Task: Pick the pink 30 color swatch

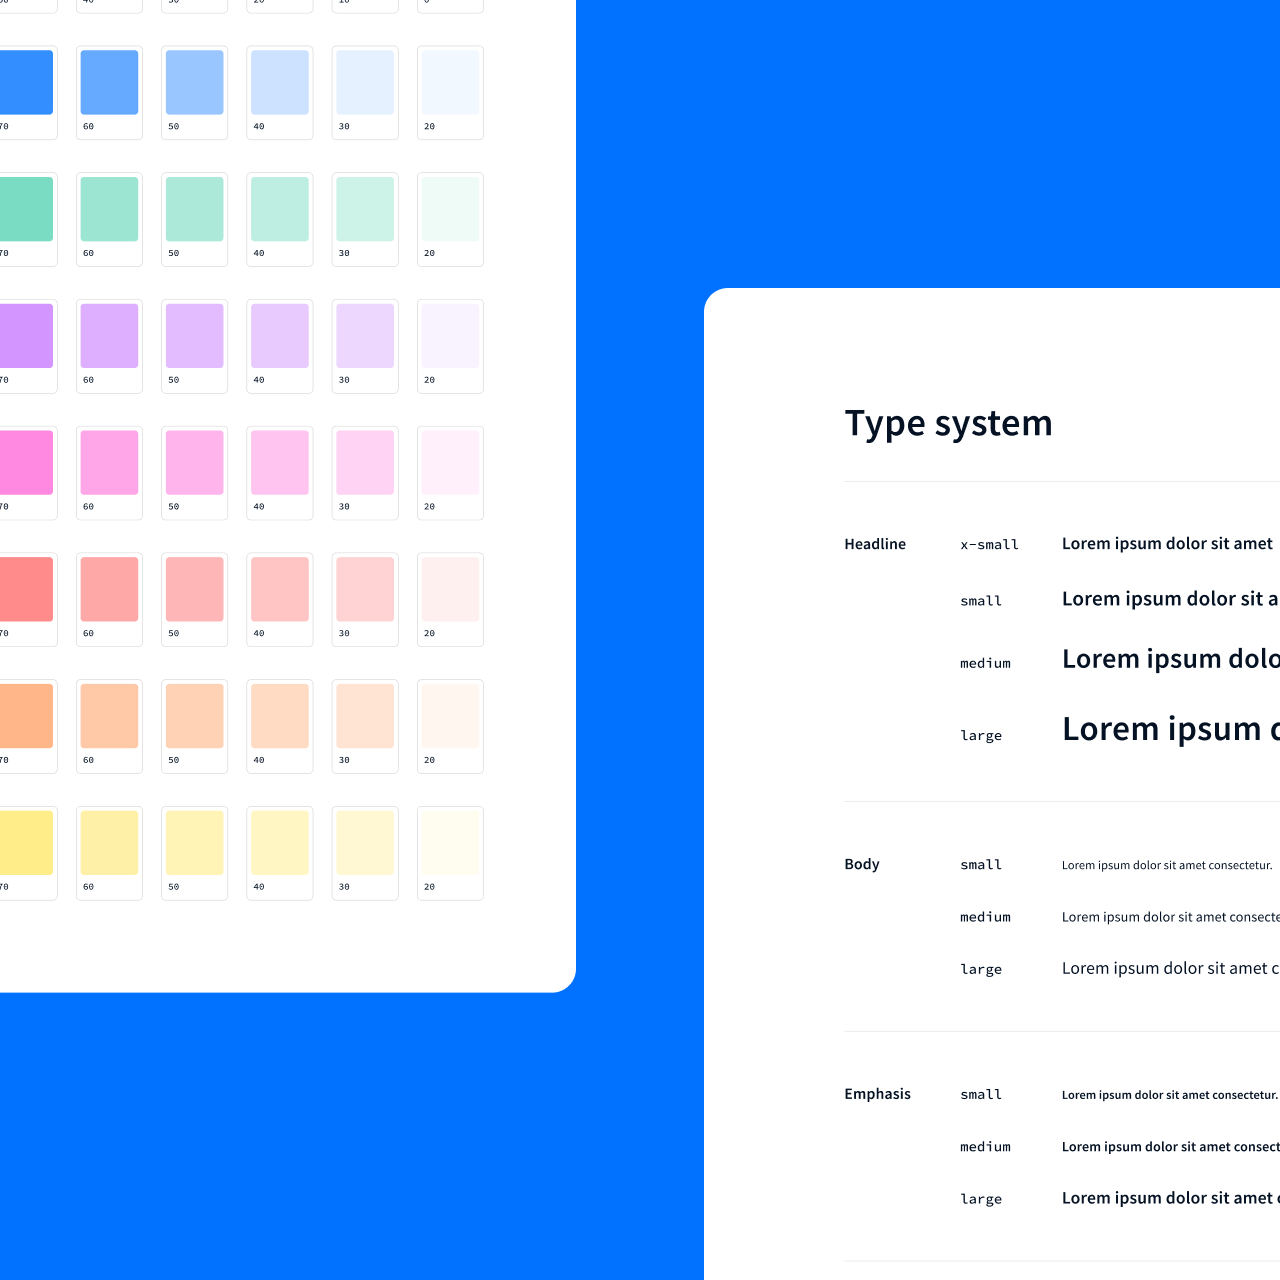Action: 364,463
